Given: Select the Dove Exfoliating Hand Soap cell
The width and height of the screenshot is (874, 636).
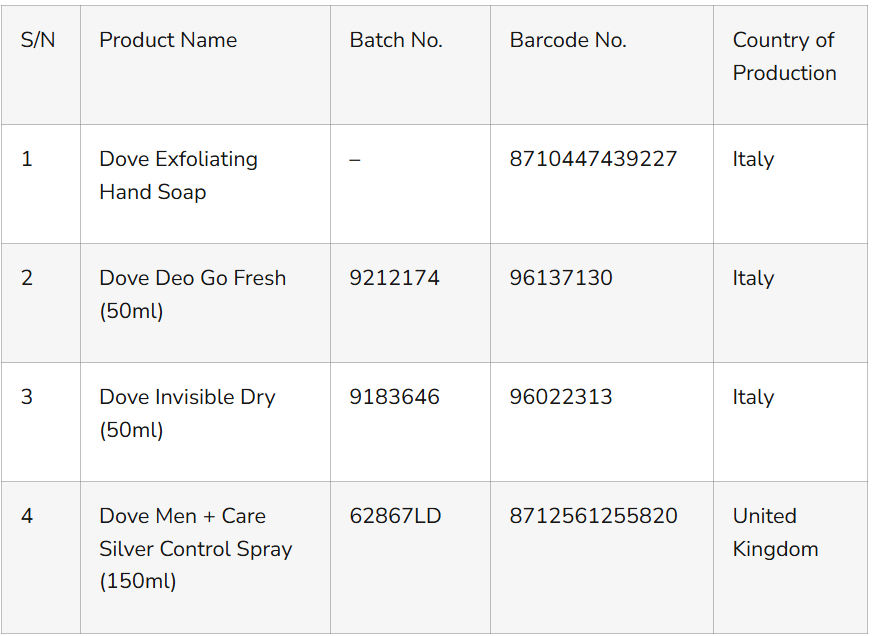Looking at the screenshot, I should 178,175.
